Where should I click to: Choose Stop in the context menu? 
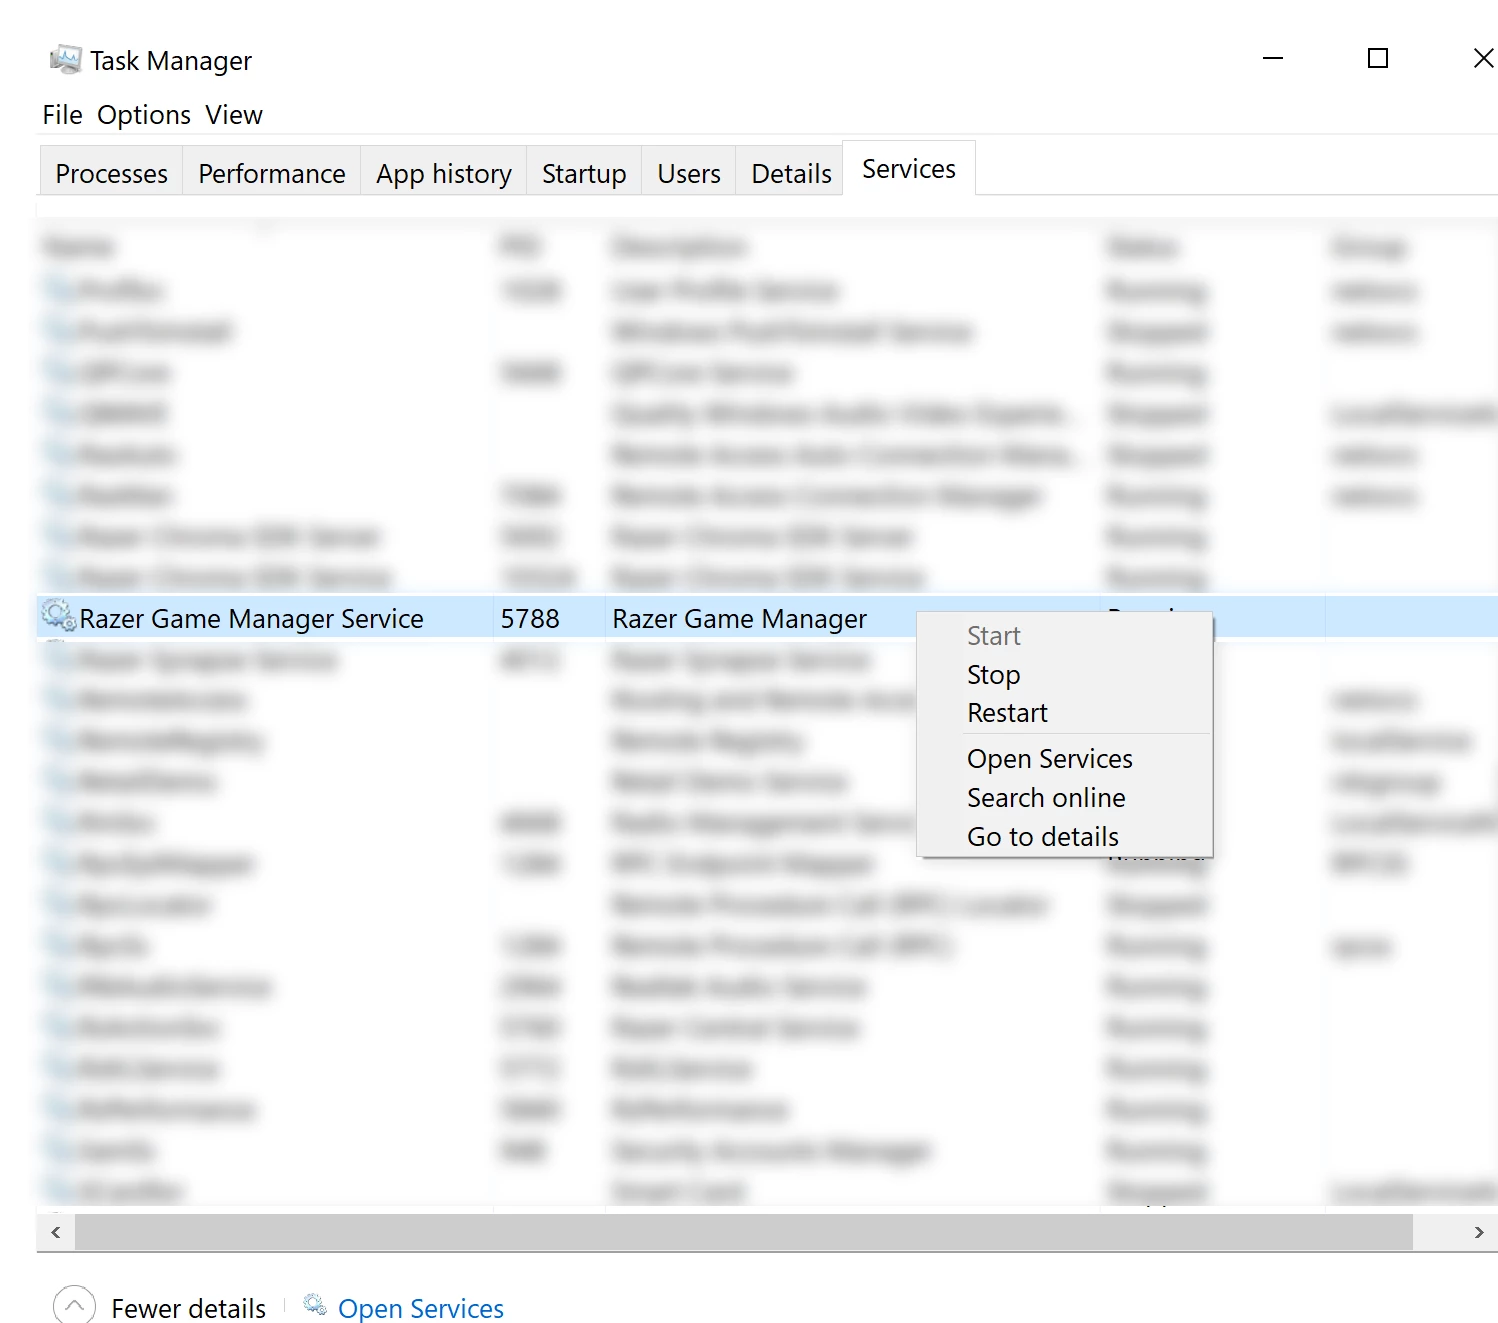(x=1064, y=675)
